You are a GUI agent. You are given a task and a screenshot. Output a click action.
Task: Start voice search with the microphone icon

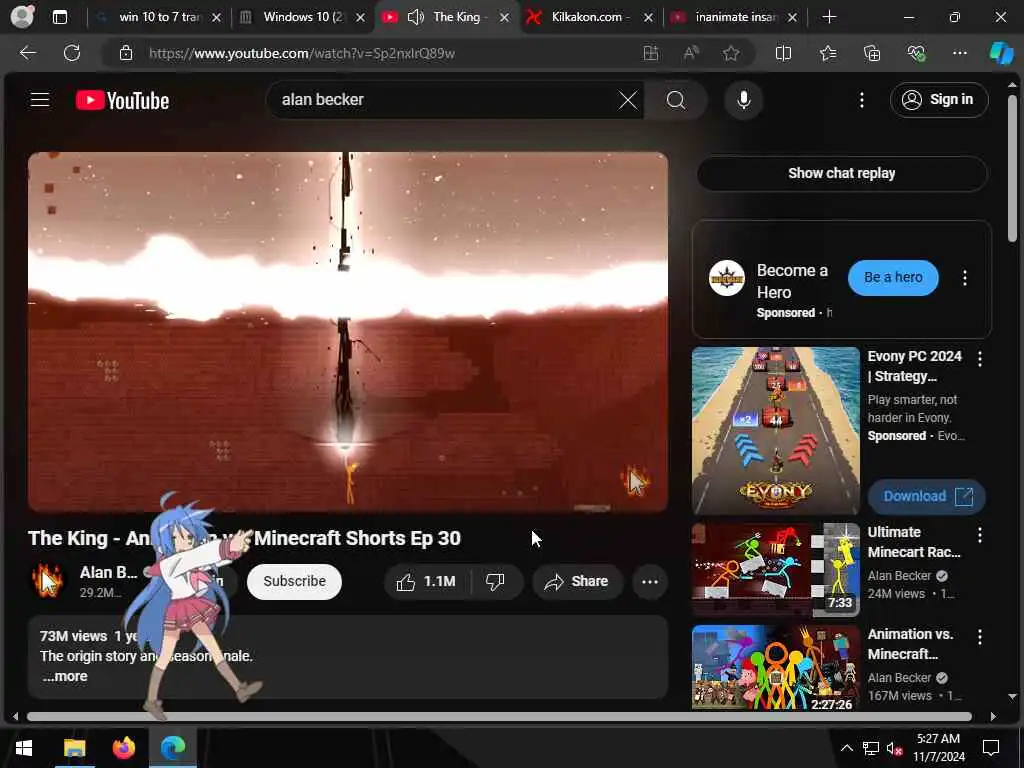coord(743,100)
